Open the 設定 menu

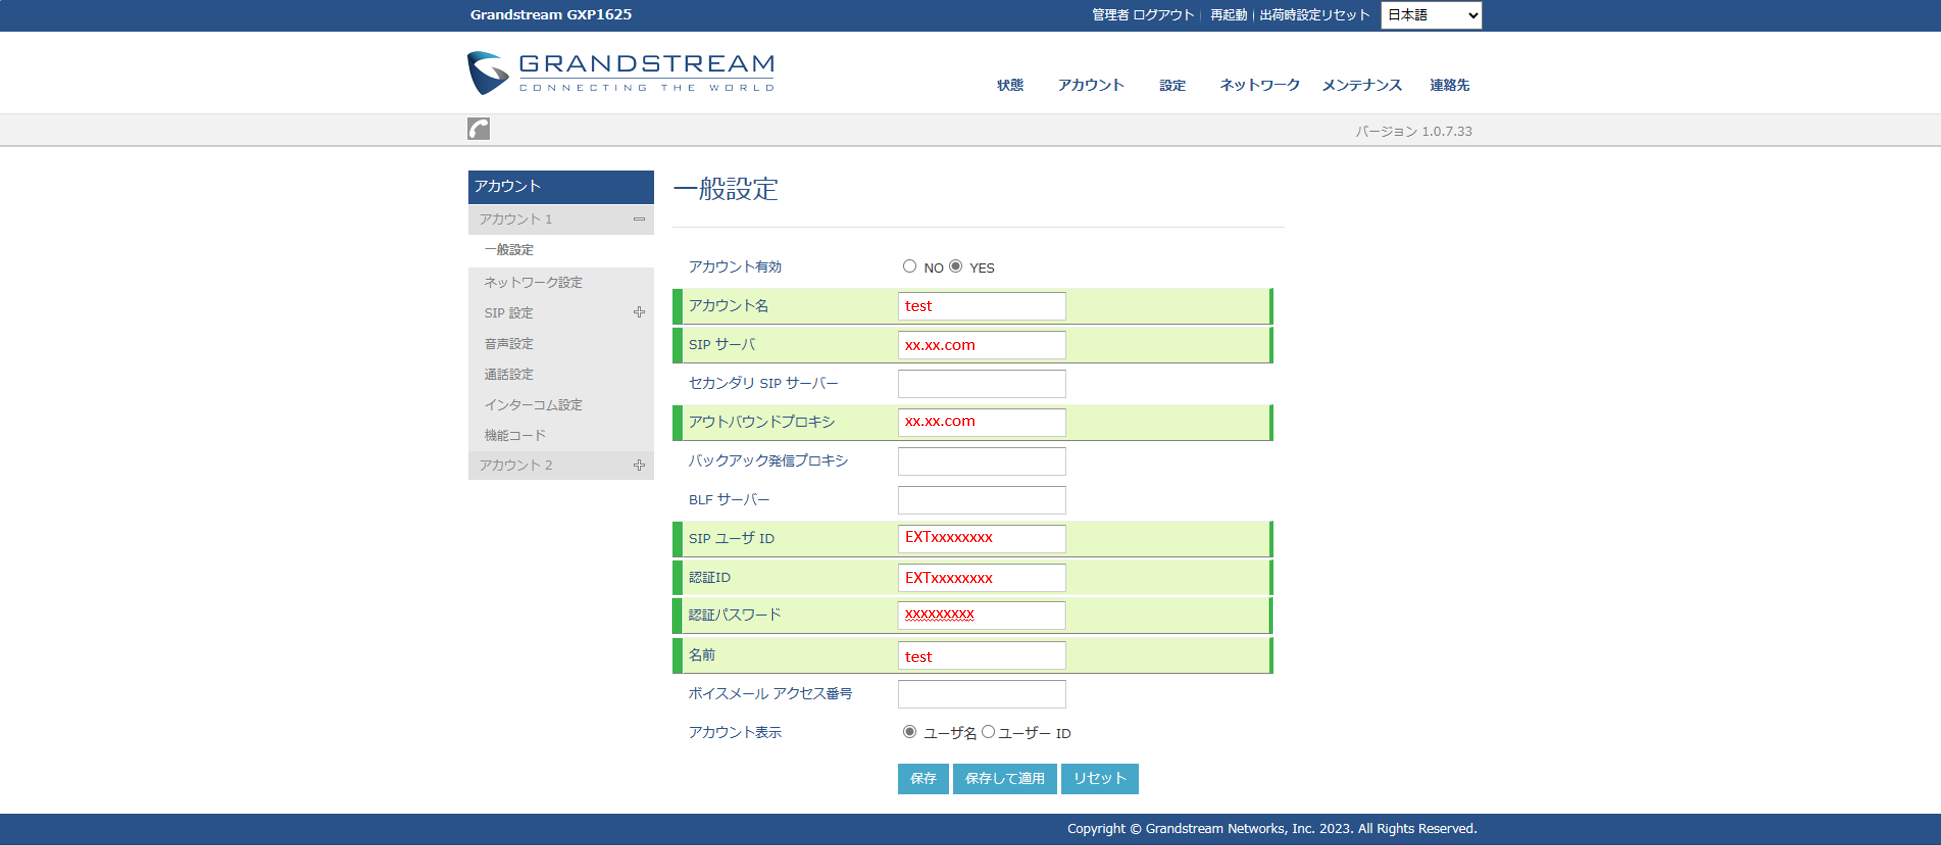(x=1172, y=85)
